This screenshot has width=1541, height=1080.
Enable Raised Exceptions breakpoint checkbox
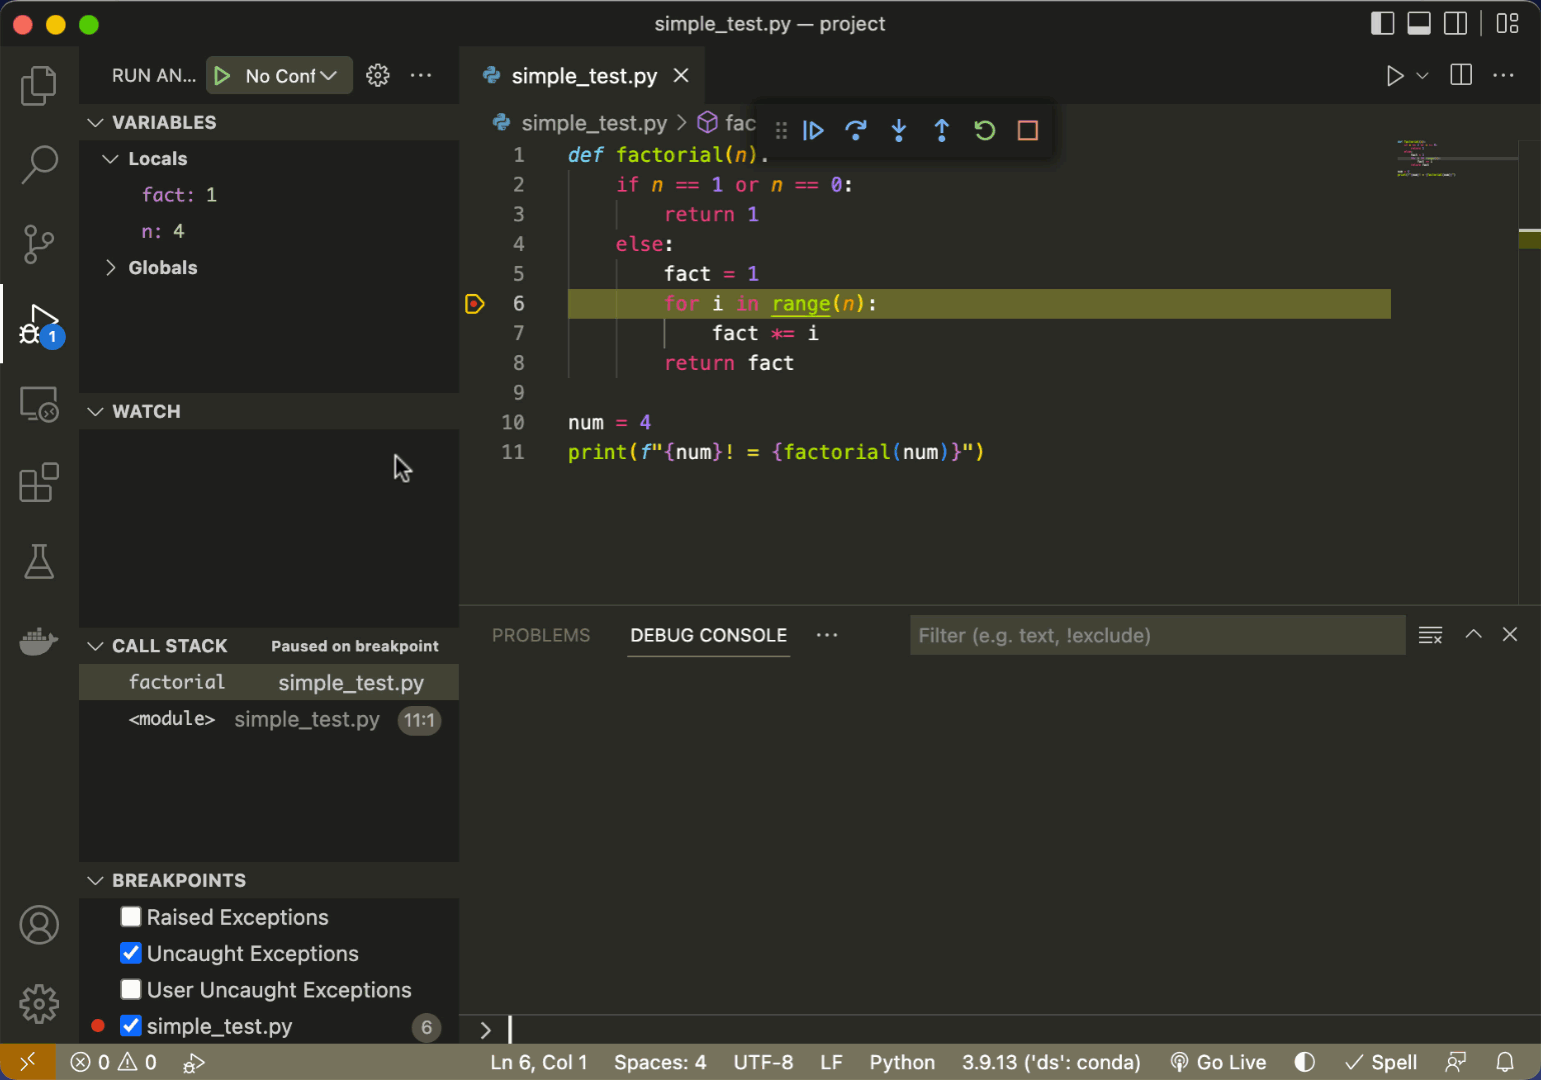tap(131, 917)
